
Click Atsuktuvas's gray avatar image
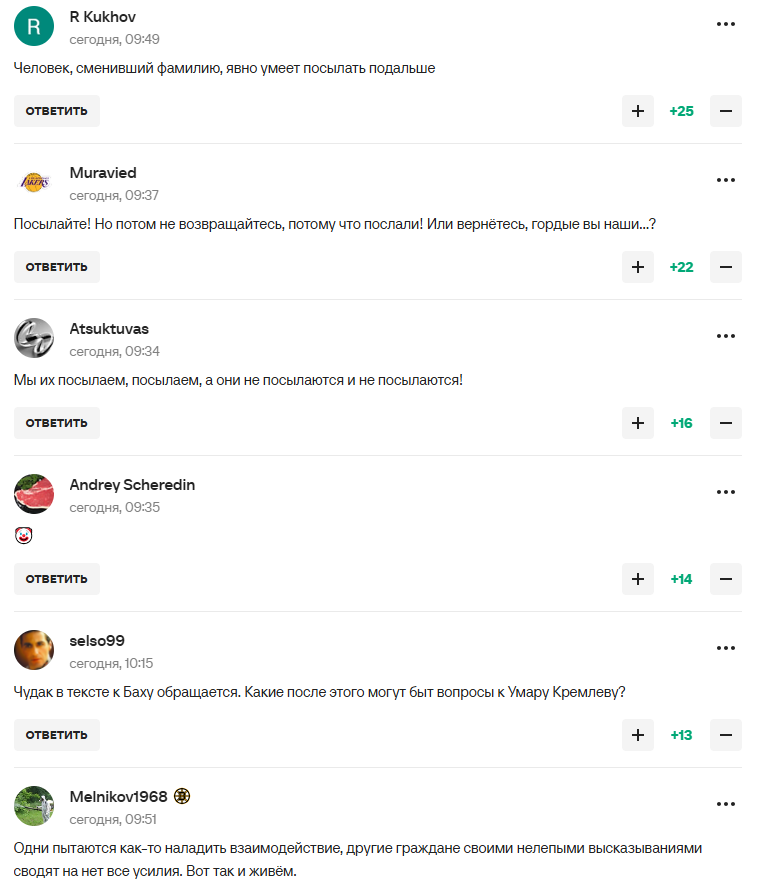pos(34,338)
